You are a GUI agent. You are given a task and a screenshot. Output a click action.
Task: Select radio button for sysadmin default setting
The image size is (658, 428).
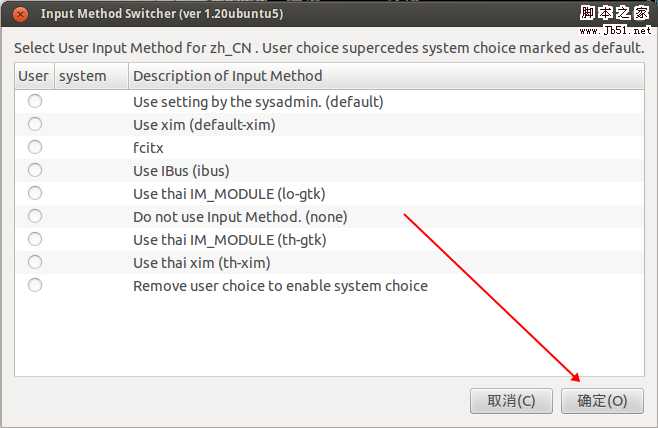tap(35, 101)
